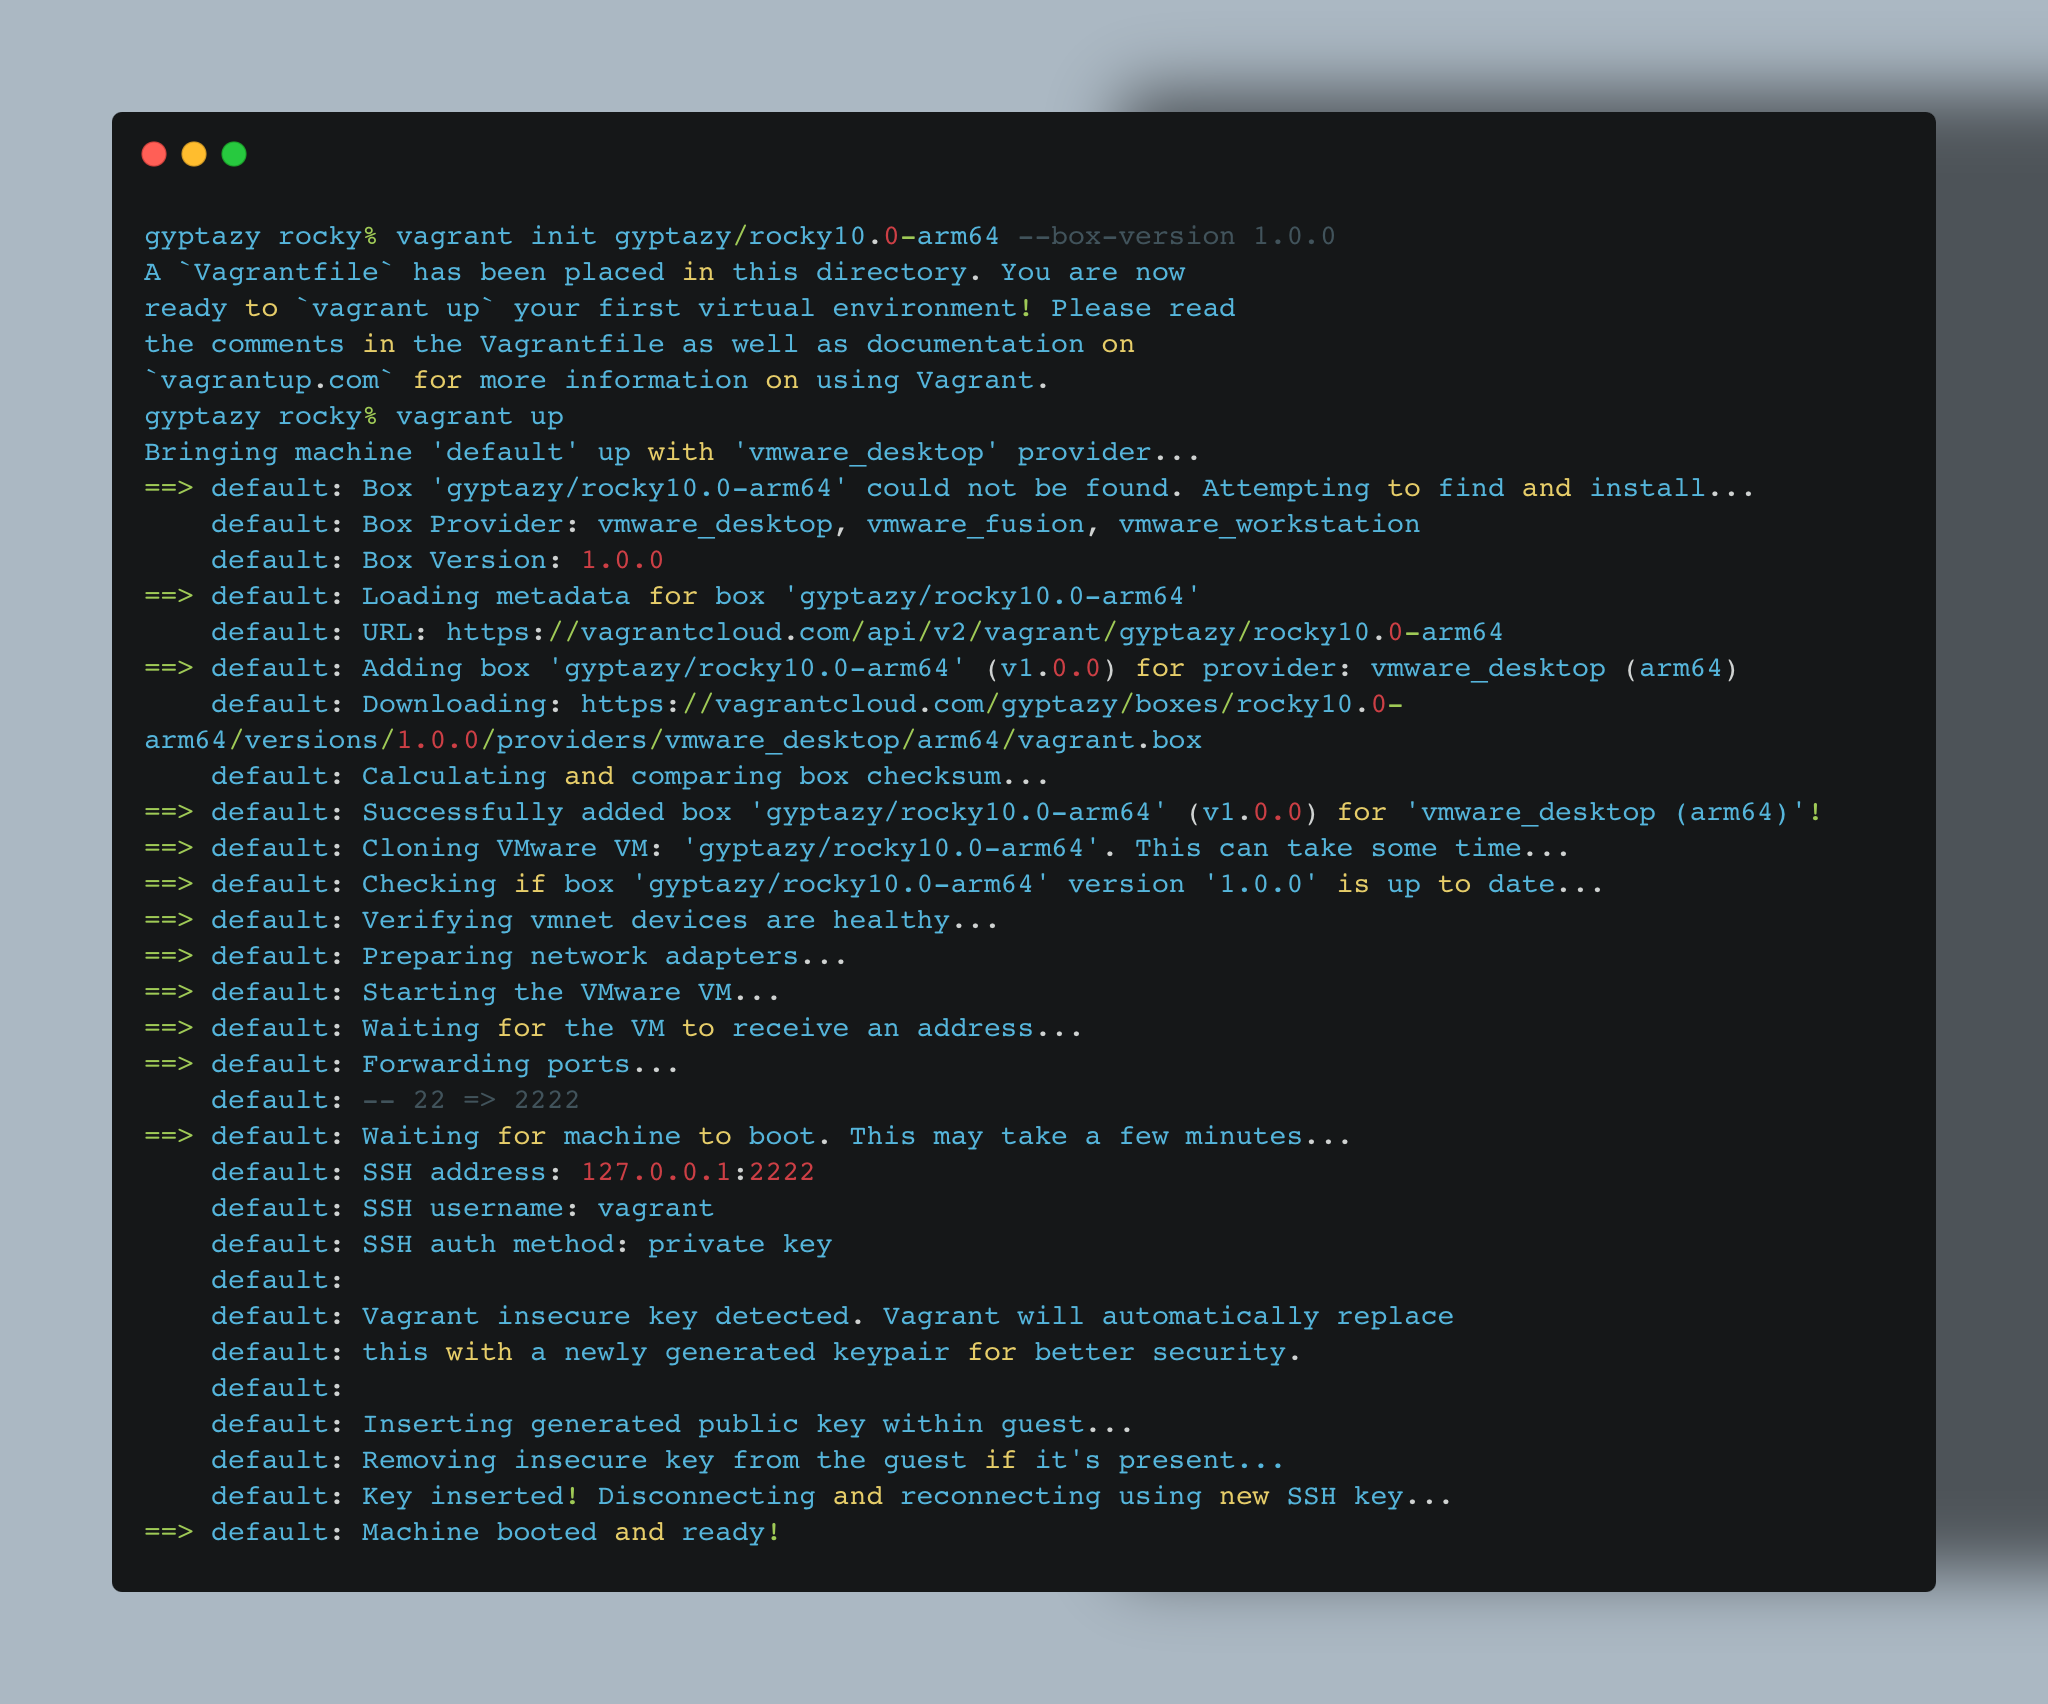The width and height of the screenshot is (2048, 1704).
Task: Click the 'Key inserted! Disconnecting and reconnecting' line
Action: [831, 1497]
